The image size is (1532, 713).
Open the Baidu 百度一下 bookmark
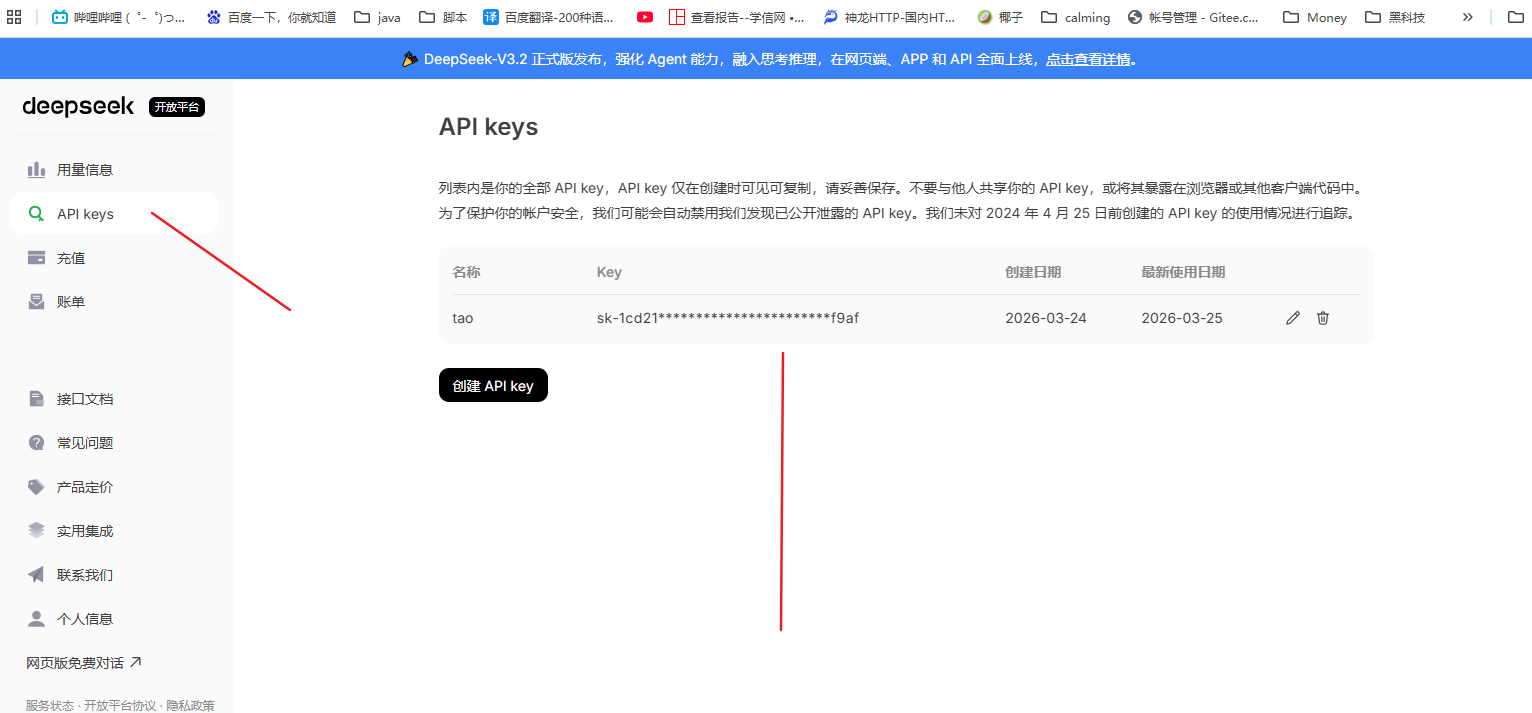pos(271,17)
